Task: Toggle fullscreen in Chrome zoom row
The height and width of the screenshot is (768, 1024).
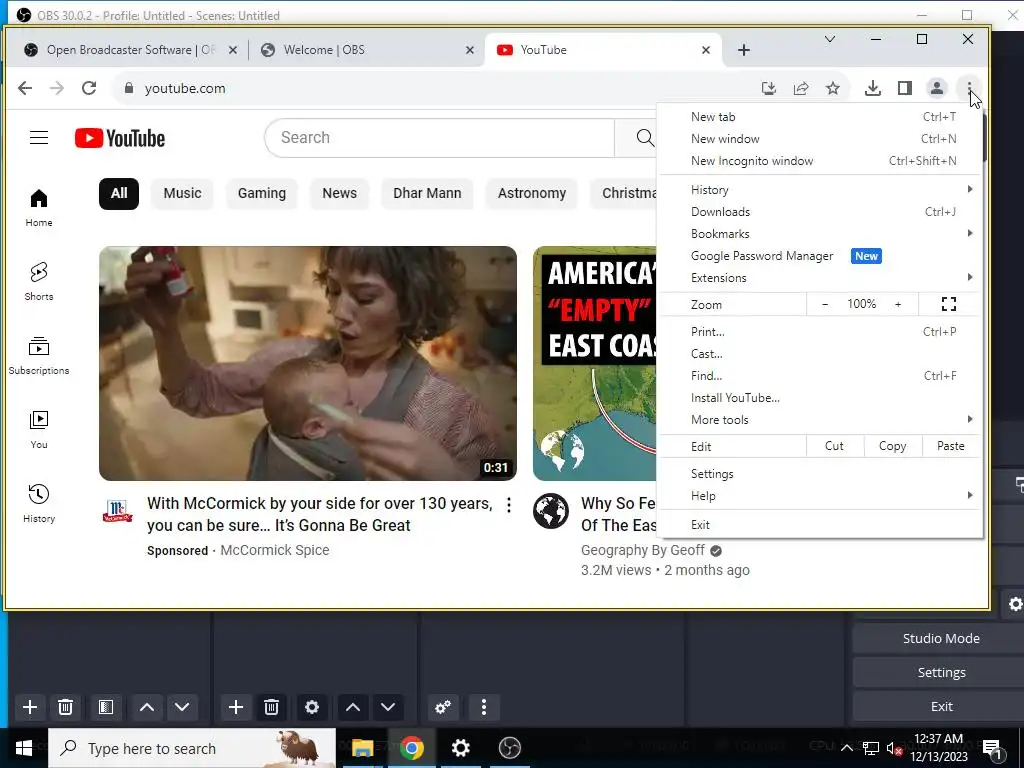Action: [949, 304]
